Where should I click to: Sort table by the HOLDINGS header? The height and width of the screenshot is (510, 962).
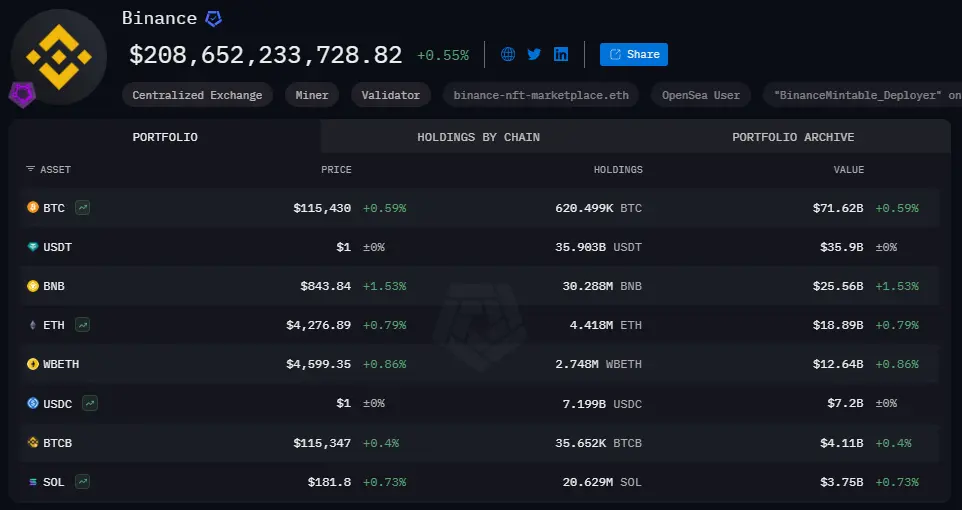tap(618, 170)
